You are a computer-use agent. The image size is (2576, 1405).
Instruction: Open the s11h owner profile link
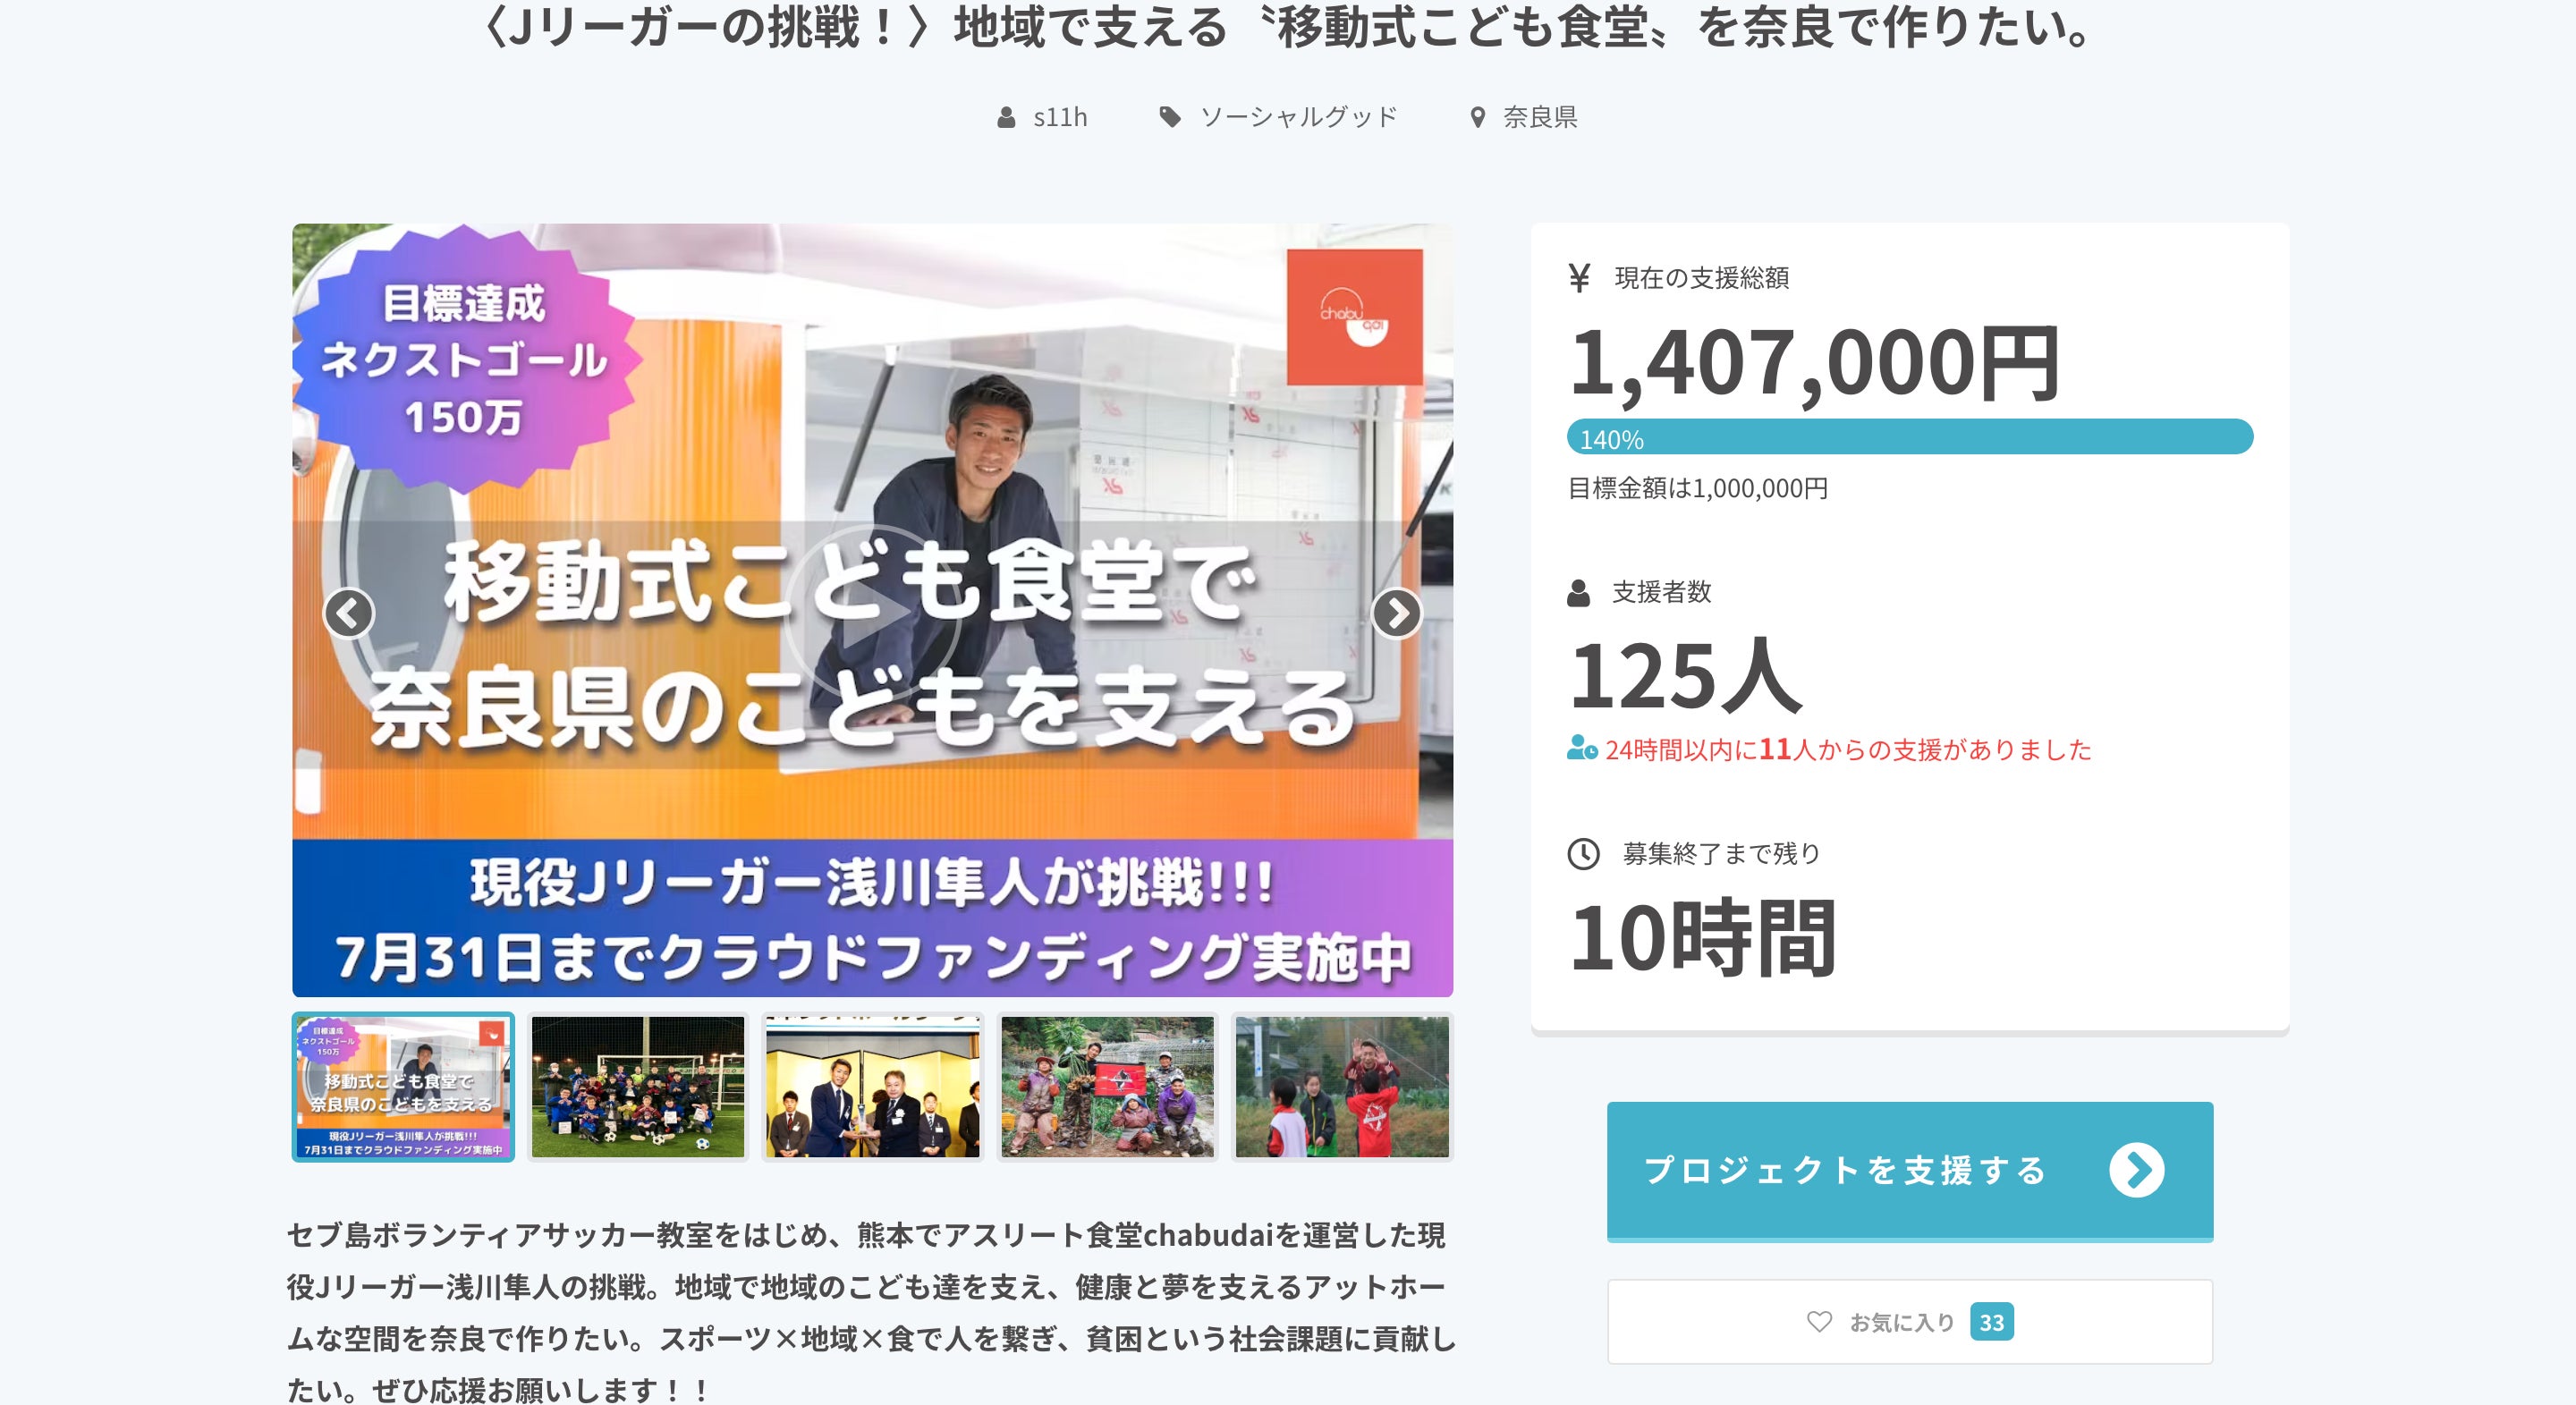(1060, 118)
